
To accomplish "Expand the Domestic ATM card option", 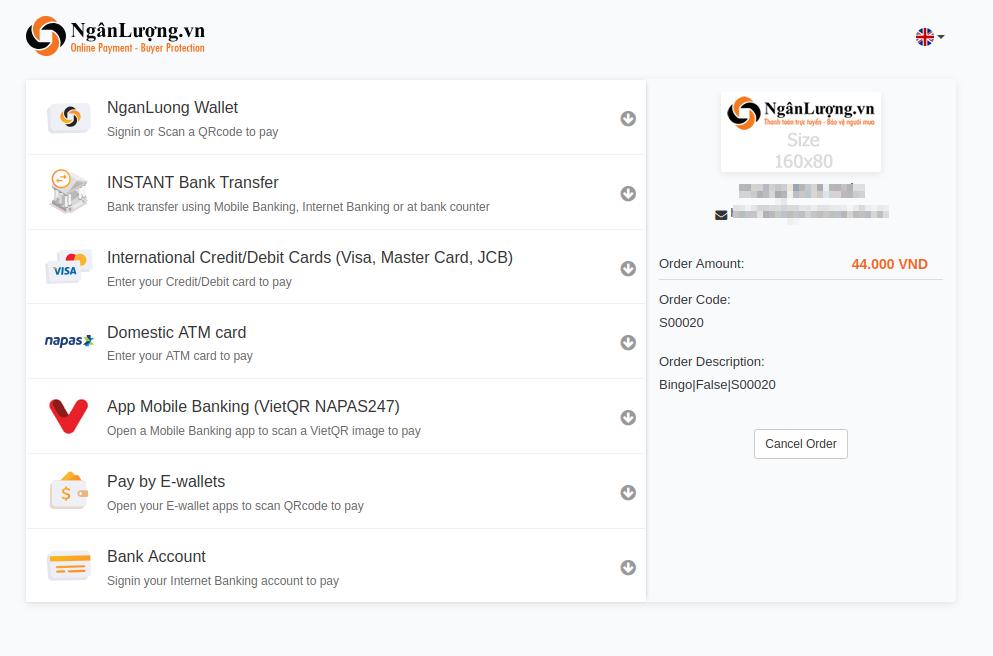I will pyautogui.click(x=628, y=343).
